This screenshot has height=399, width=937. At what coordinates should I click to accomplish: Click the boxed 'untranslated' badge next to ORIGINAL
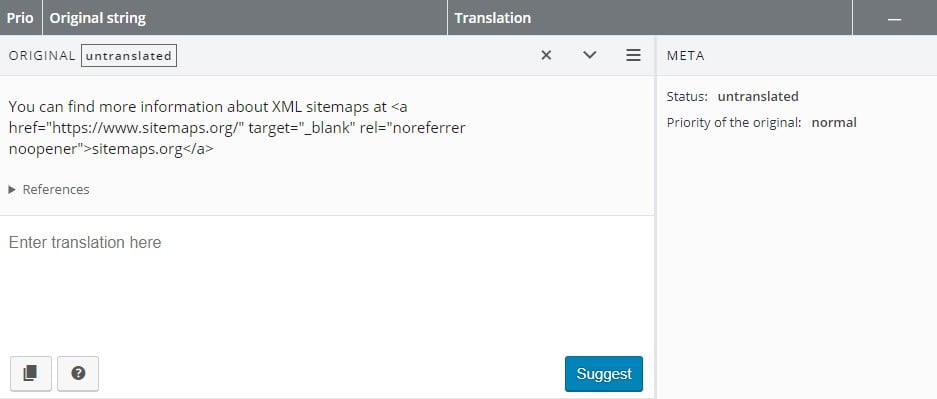[x=128, y=56]
